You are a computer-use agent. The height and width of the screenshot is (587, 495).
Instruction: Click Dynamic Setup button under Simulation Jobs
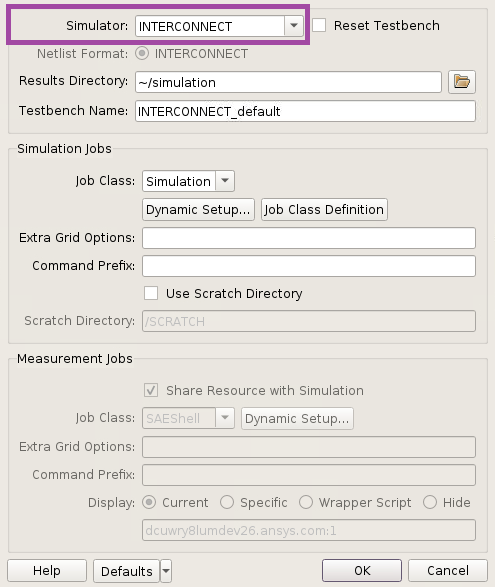[198, 210]
